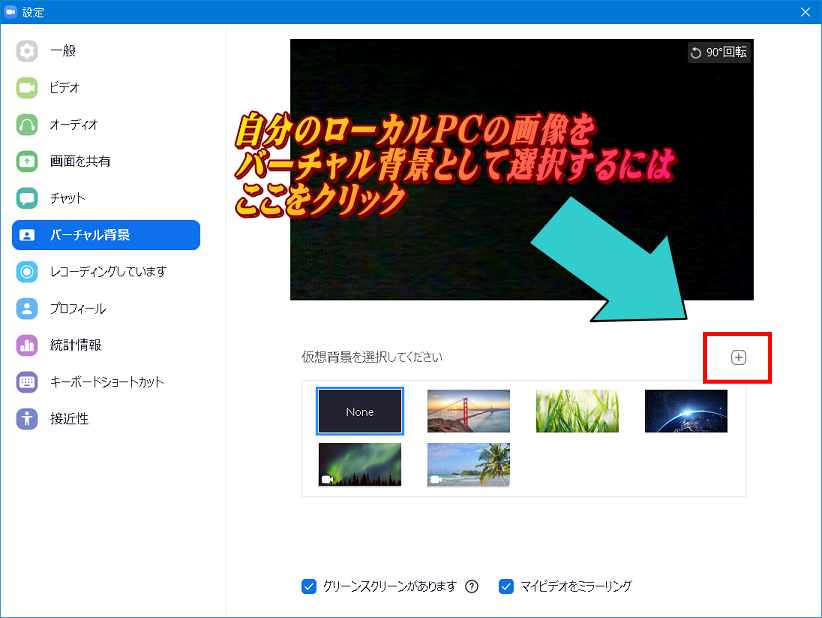Image resolution: width=822 pixels, height=618 pixels.
Task: Open レコーディングしています settings
Action: [106, 272]
